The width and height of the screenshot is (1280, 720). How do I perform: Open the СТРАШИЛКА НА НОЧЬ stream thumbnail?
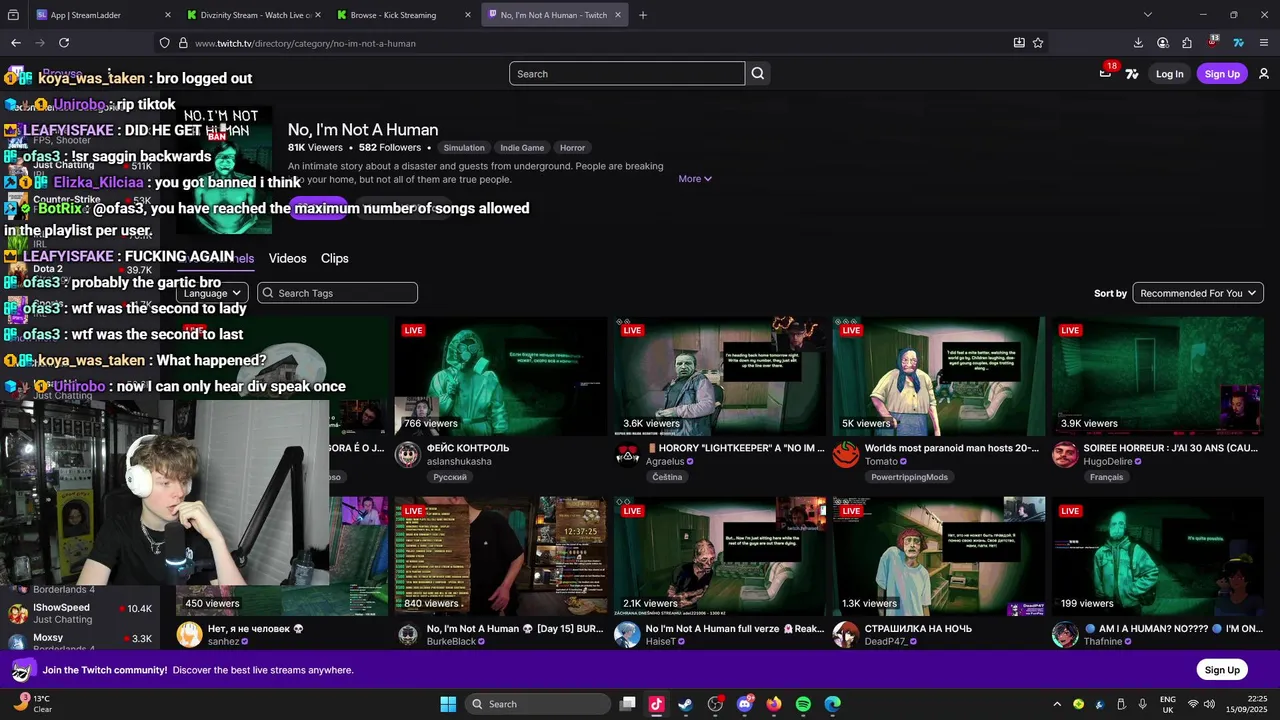939,556
